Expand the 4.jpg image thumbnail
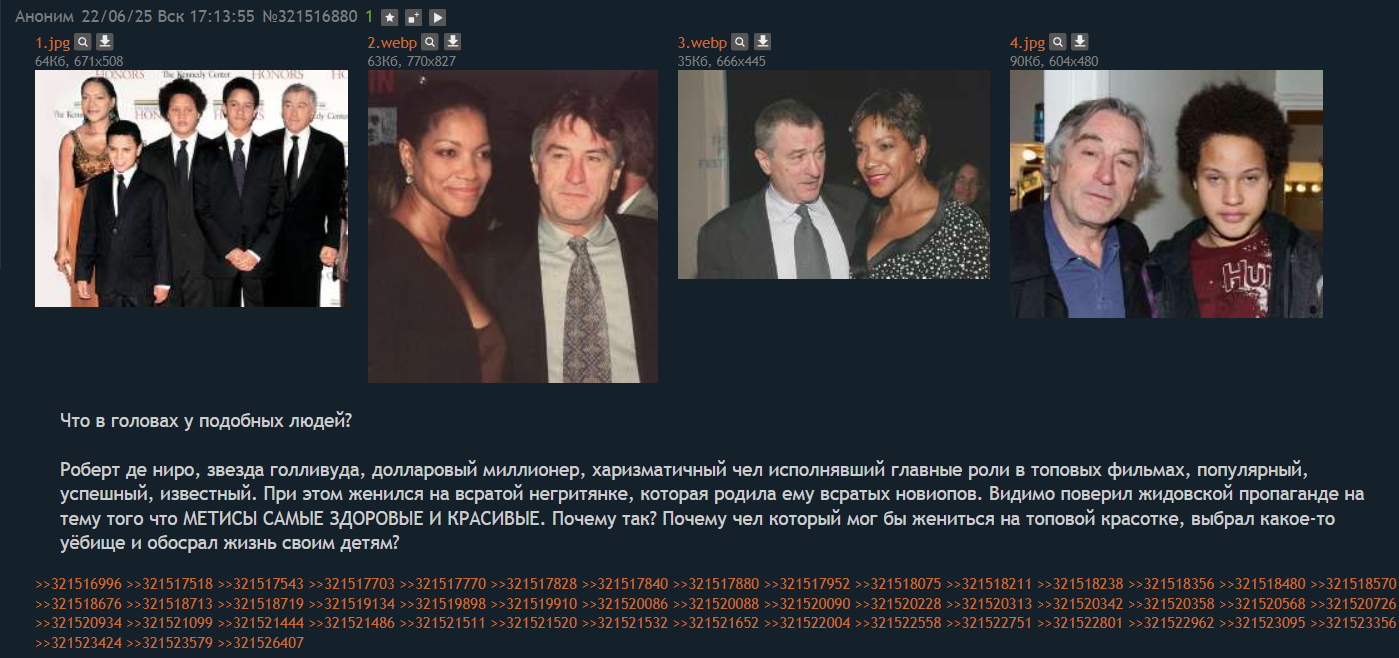 1166,194
